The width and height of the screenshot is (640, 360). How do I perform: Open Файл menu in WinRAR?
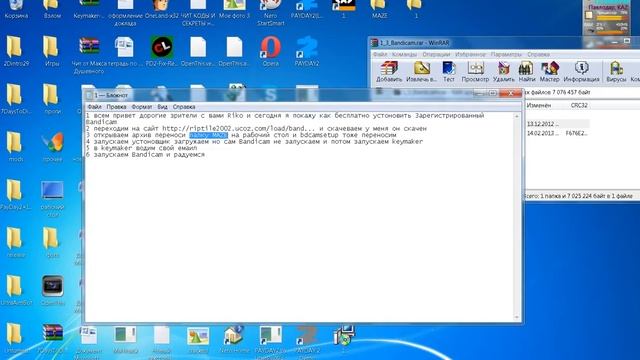380,54
